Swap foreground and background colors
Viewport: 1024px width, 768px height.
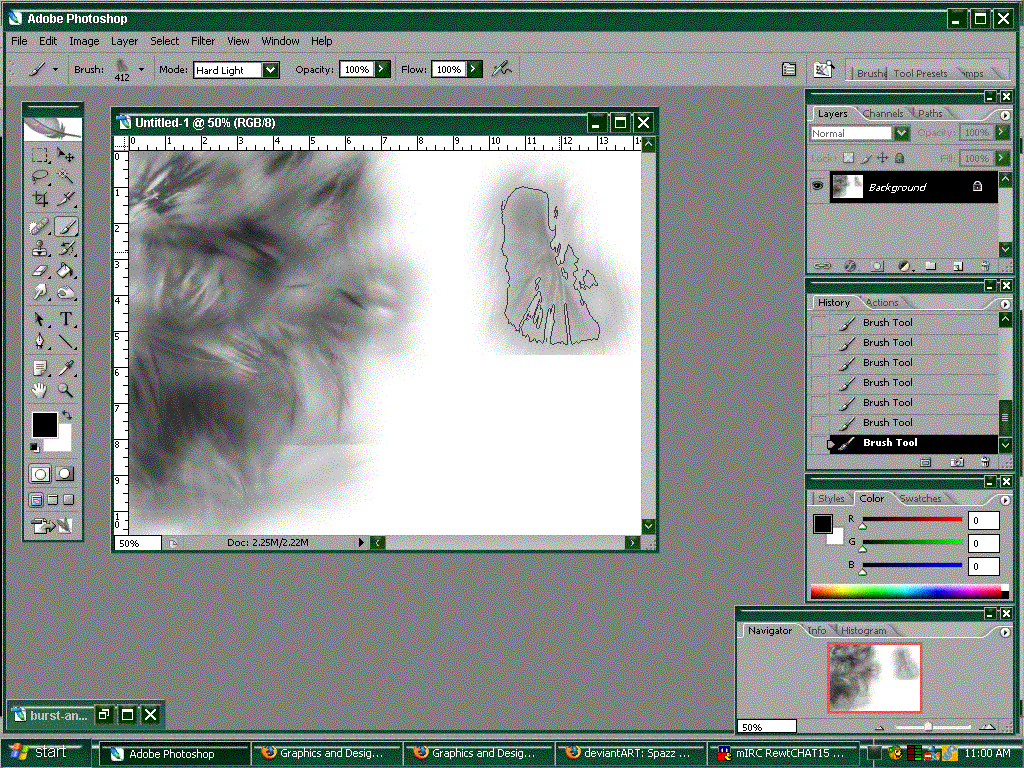click(x=67, y=415)
